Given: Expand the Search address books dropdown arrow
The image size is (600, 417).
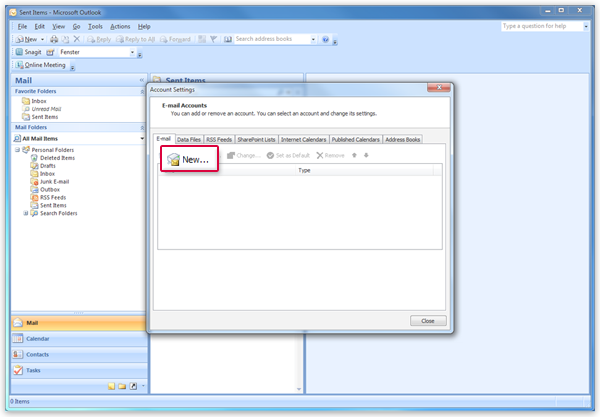Looking at the screenshot, I should pyautogui.click(x=313, y=39).
